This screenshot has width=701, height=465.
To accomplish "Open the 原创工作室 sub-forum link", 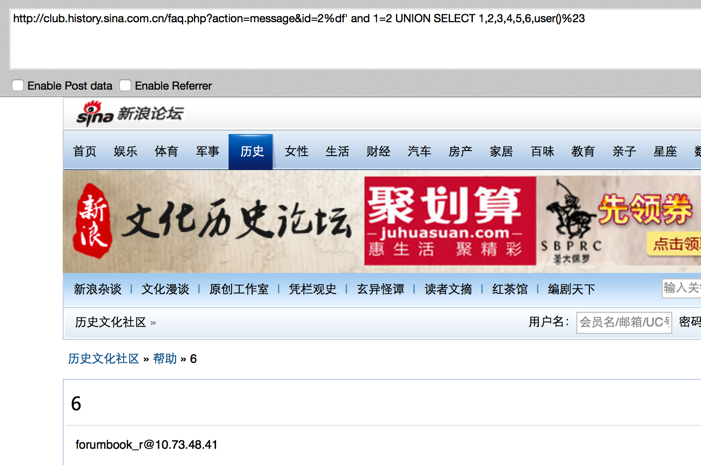I will point(239,289).
